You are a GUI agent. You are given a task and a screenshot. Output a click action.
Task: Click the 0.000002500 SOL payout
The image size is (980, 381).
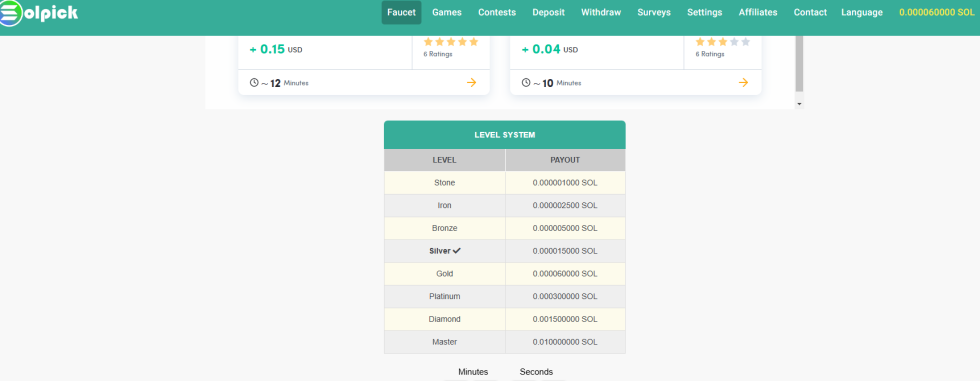click(565, 205)
